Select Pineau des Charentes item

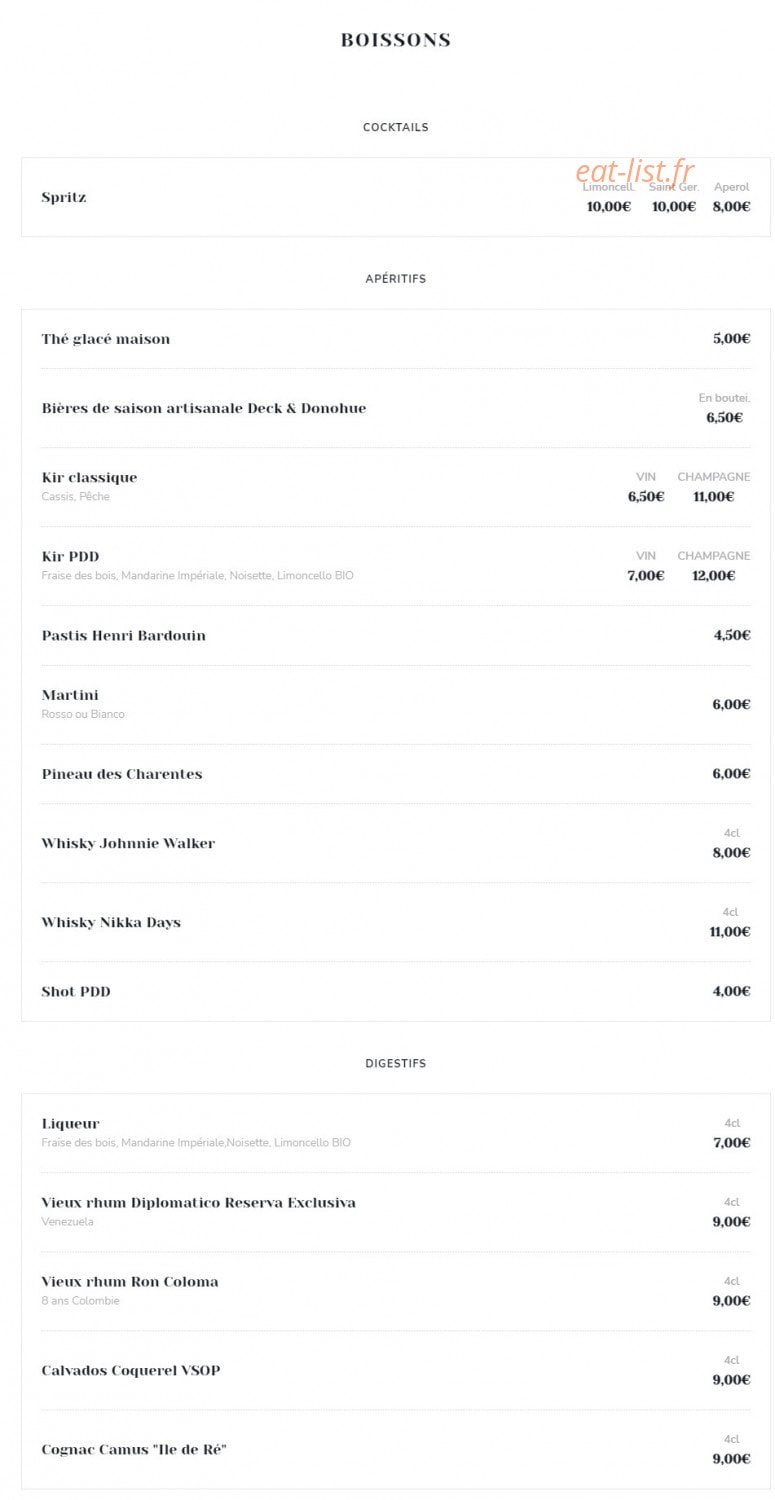coord(122,774)
